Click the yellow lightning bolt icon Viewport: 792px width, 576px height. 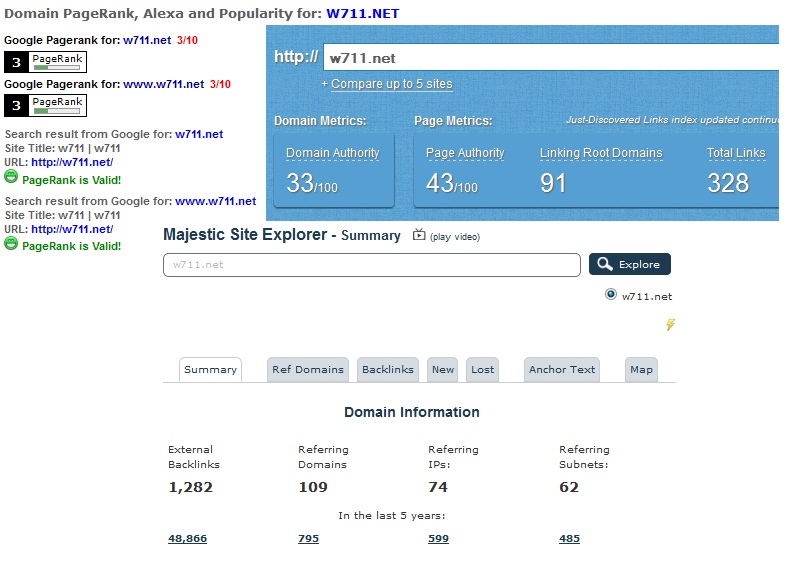[670, 324]
